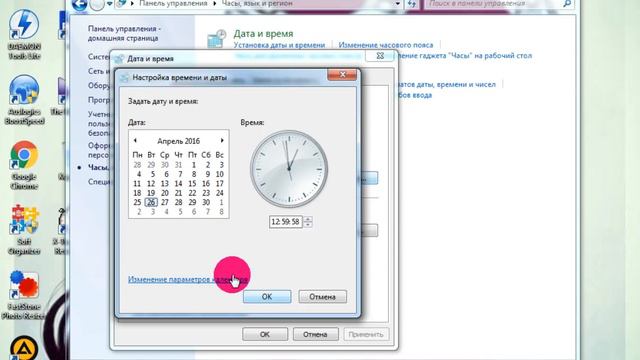
Task: Select April 20 in calendar
Action: 164,193
